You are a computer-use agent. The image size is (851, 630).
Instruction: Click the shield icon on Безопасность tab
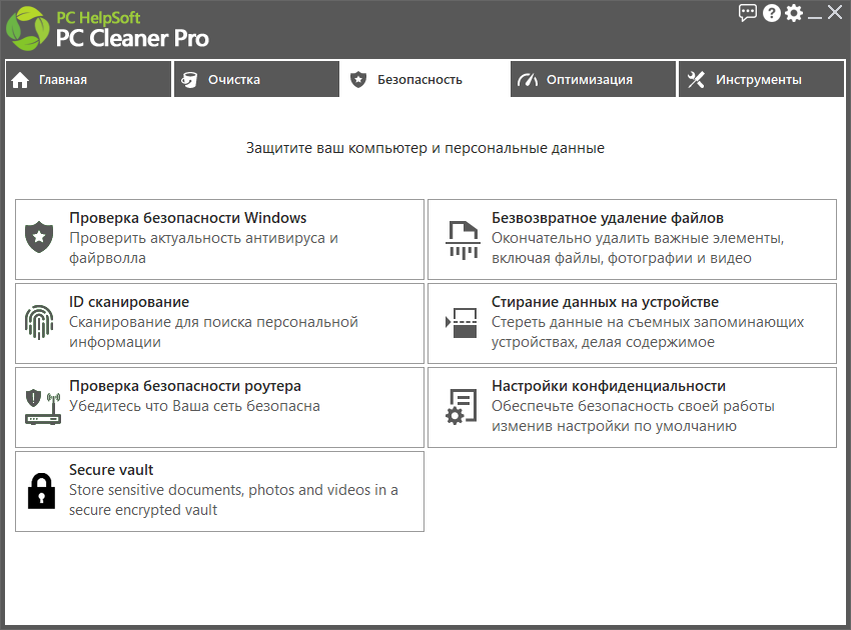click(358, 80)
